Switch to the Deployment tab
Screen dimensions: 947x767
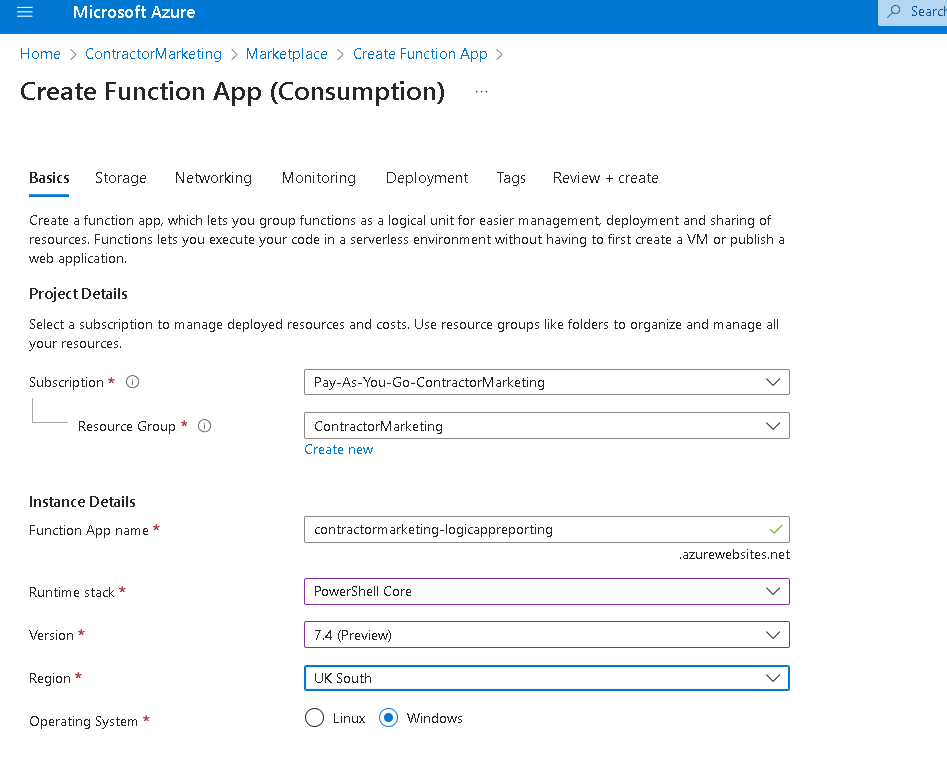pos(427,178)
